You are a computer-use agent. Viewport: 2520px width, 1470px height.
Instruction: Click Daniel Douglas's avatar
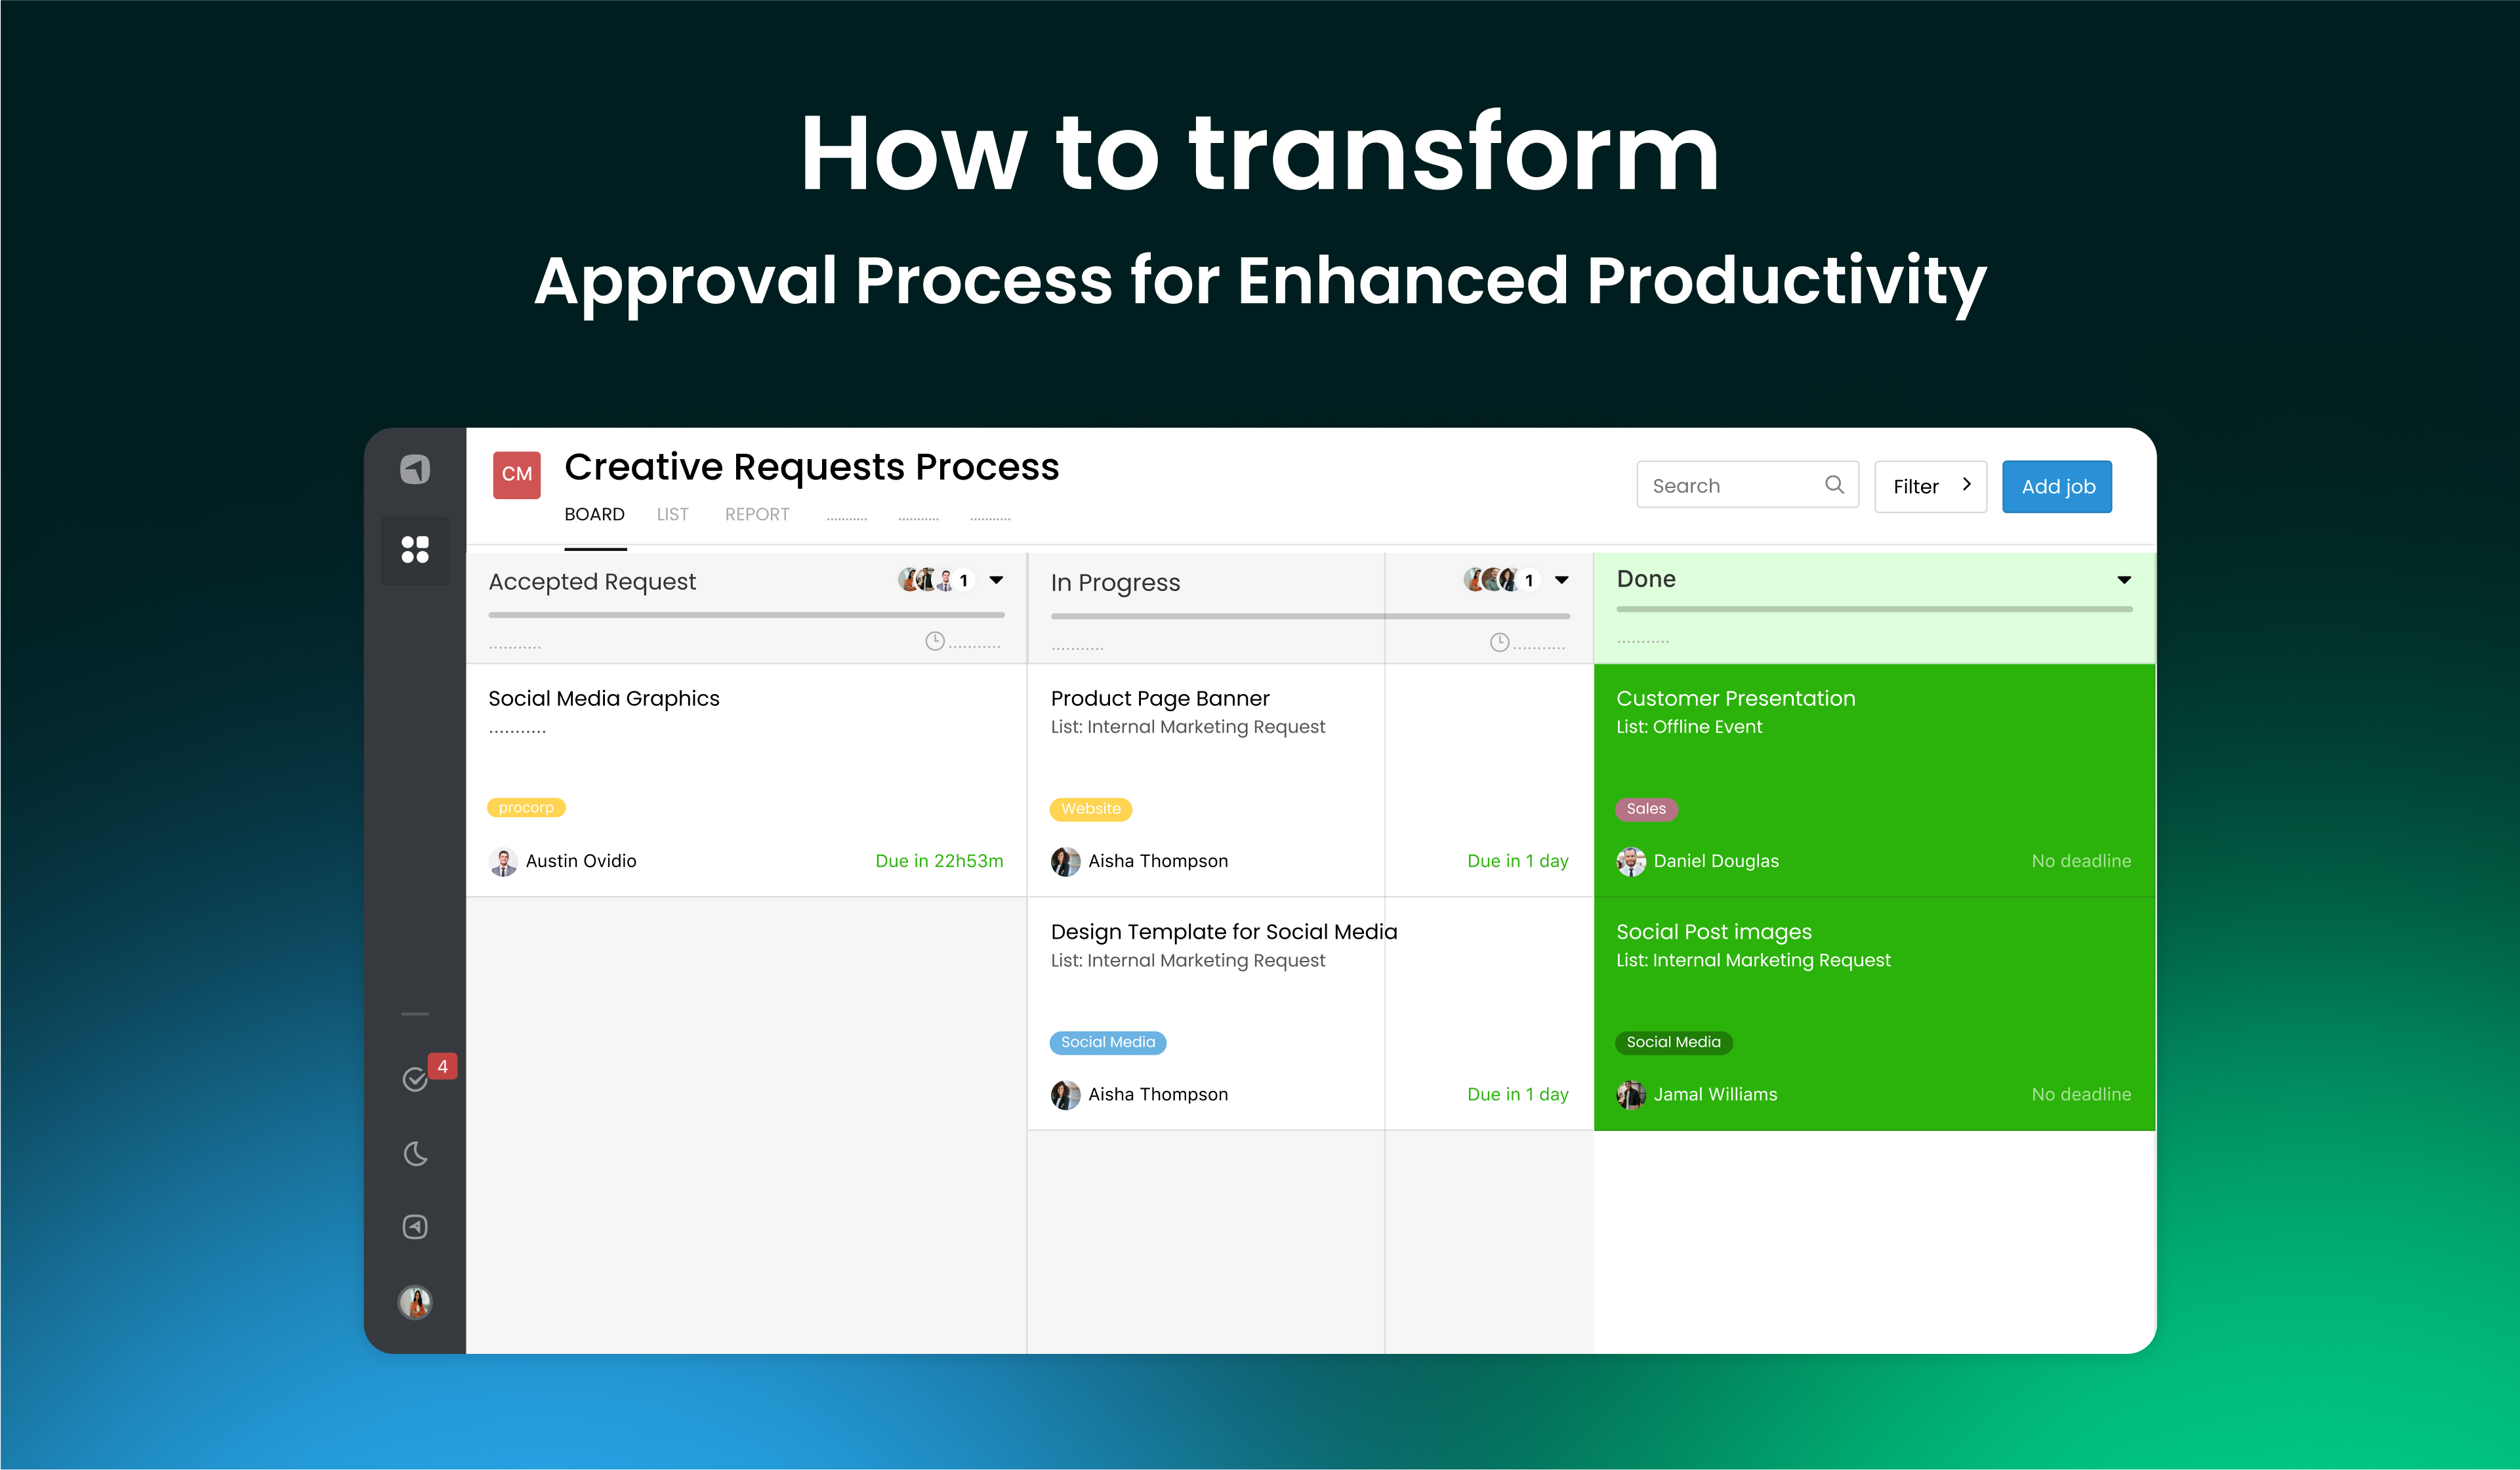[x=1631, y=862]
